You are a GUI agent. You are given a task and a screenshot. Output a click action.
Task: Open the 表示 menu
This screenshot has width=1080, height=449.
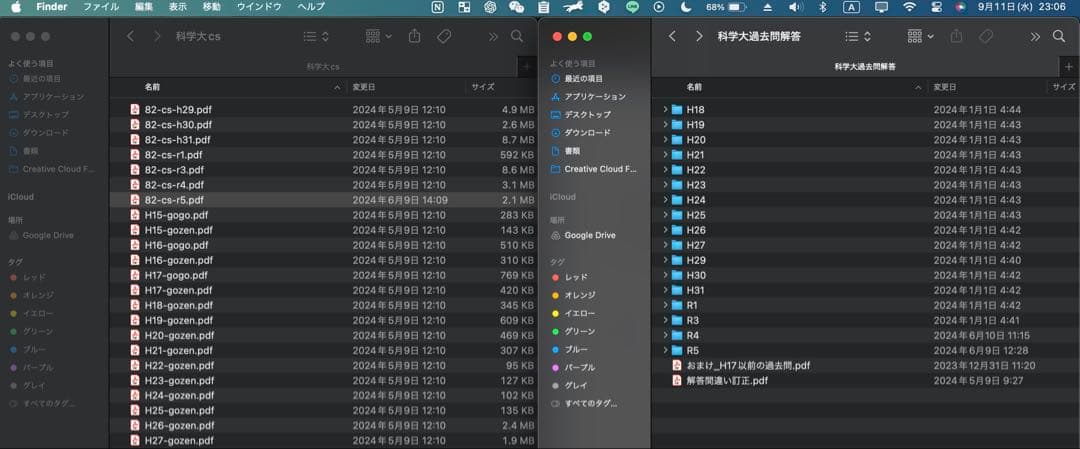tap(178, 7)
